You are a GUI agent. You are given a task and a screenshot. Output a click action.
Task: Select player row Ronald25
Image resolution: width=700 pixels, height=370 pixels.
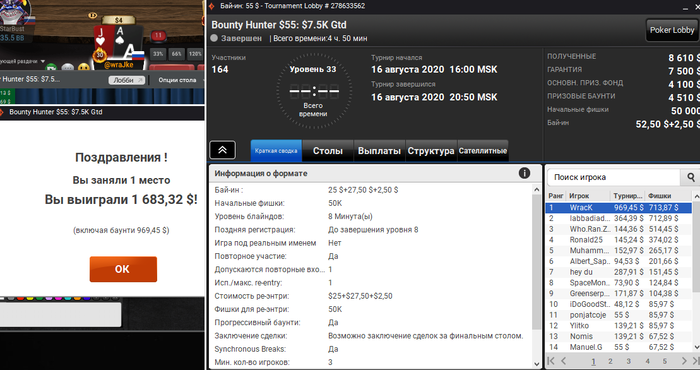pyautogui.click(x=618, y=240)
